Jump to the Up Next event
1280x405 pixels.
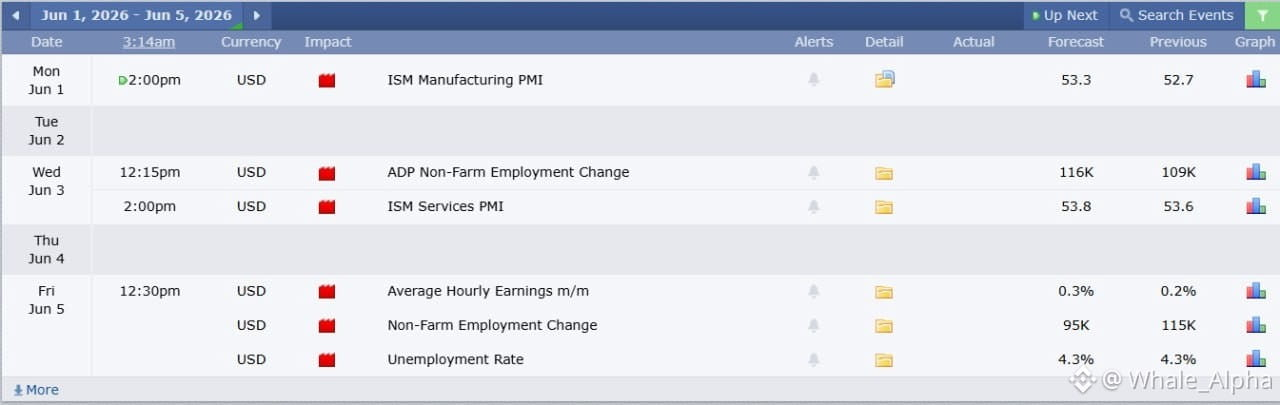pyautogui.click(x=1064, y=15)
